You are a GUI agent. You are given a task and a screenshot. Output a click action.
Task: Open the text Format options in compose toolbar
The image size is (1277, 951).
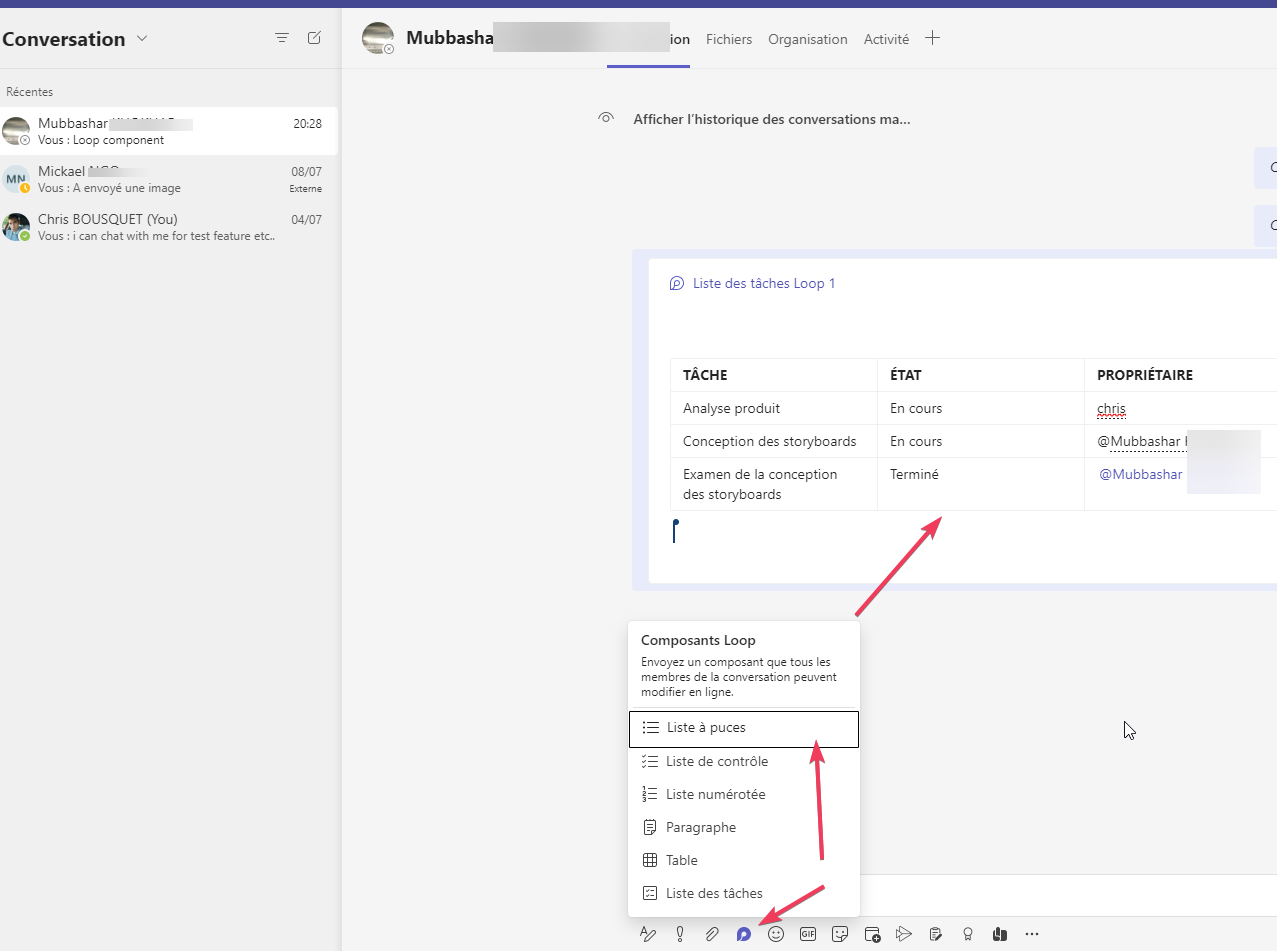click(648, 934)
